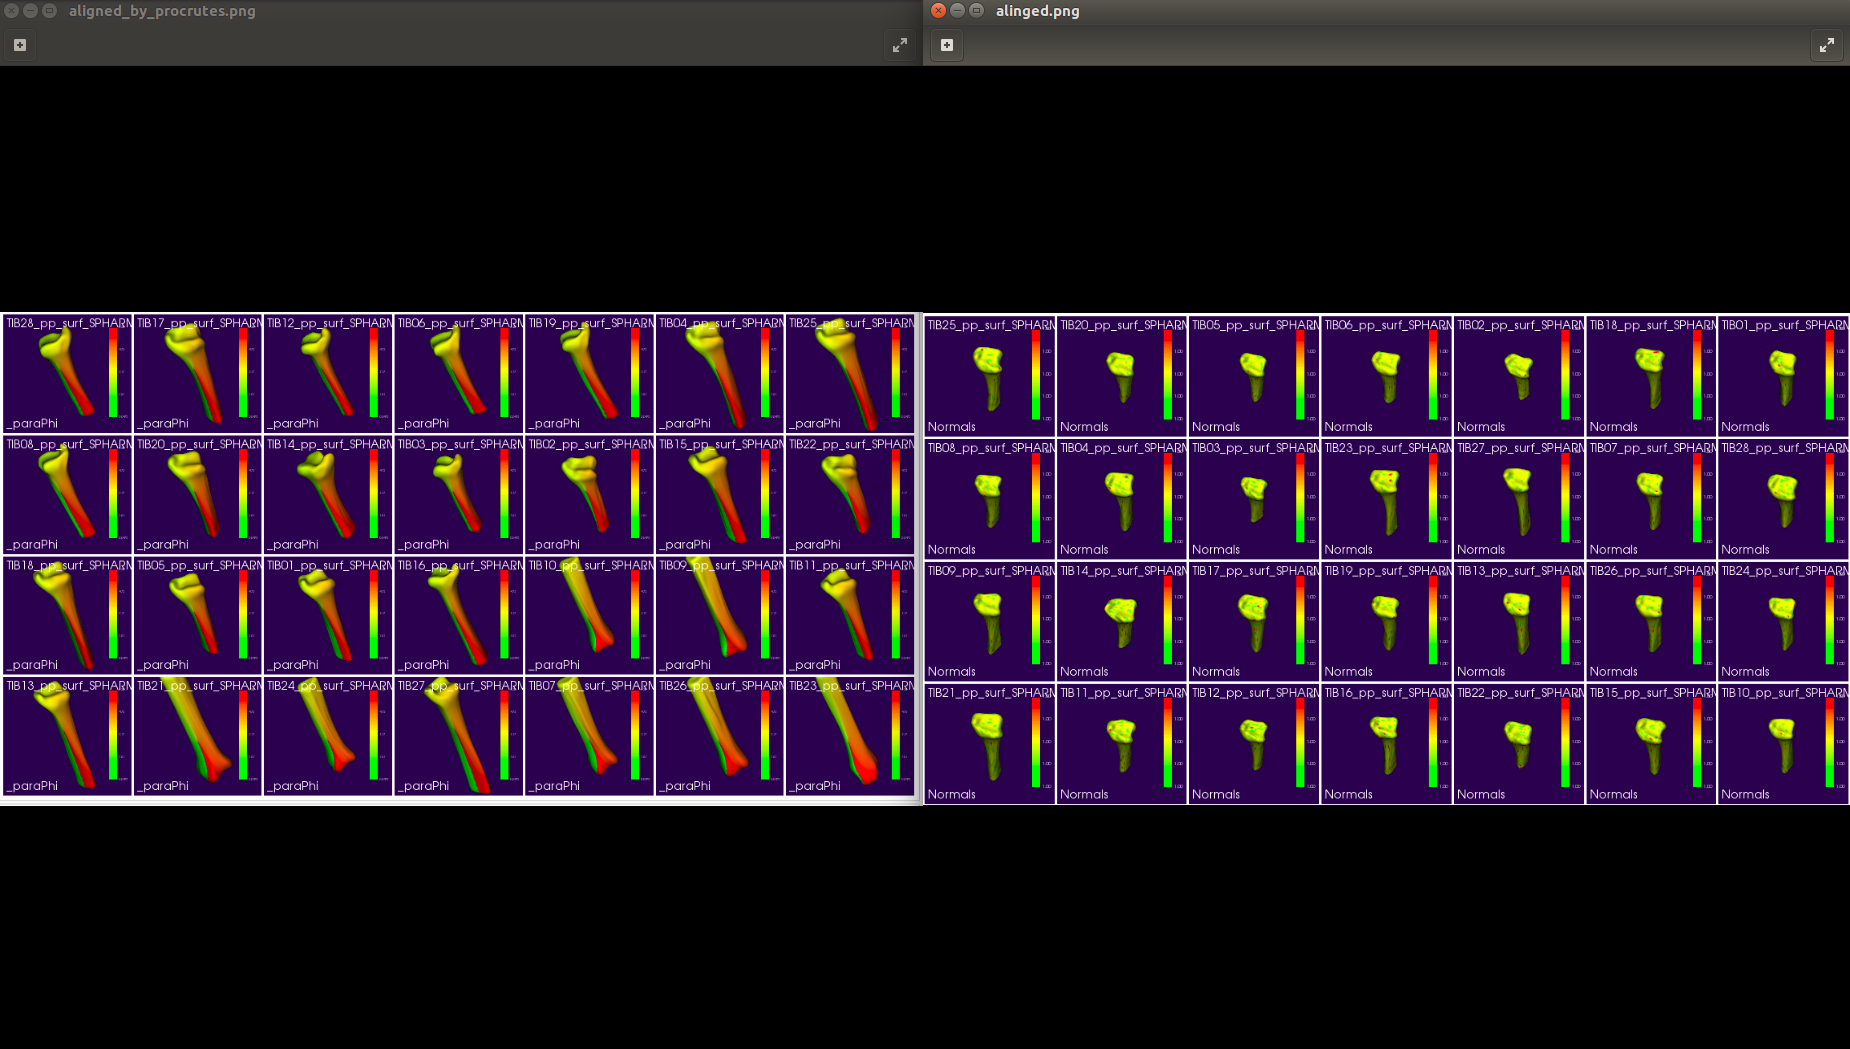Screen dimensions: 1850x1049
Task: Click the TIB23 paraPhi bone tile
Action: pyautogui.click(x=850, y=738)
